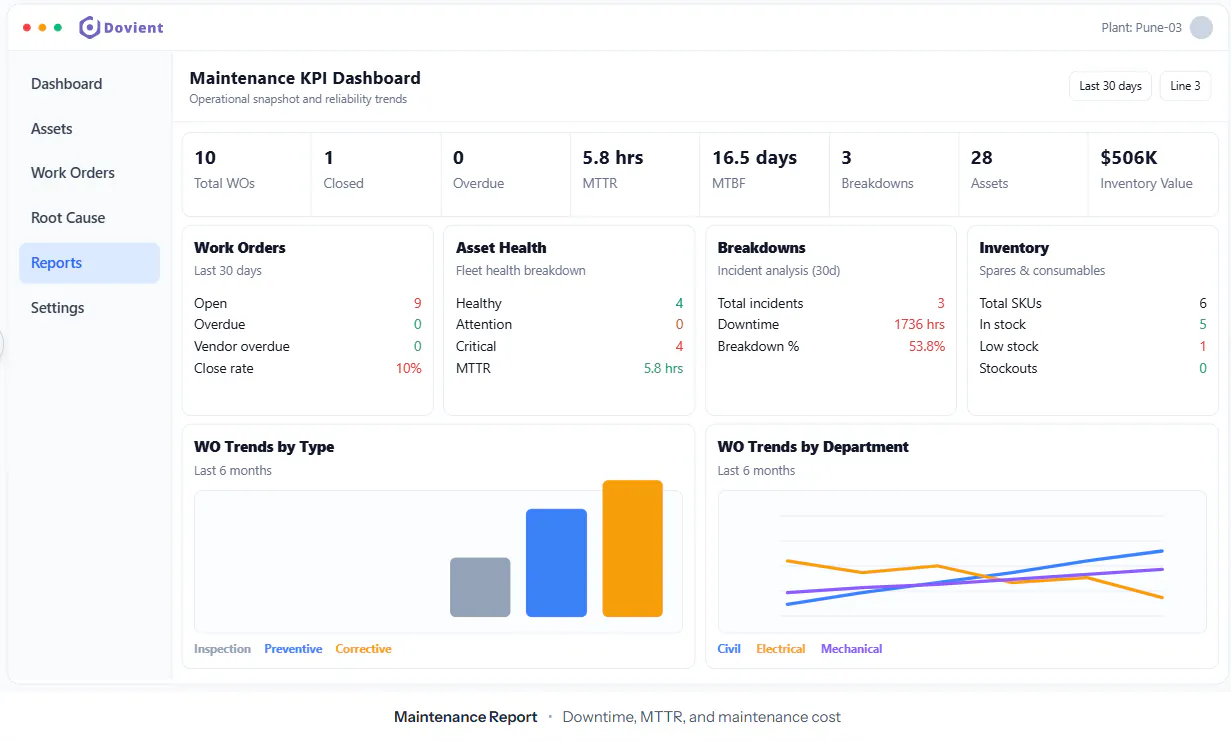Click the Line 3 filter button
Viewport: 1231px width, 742px height.
pos(1185,86)
